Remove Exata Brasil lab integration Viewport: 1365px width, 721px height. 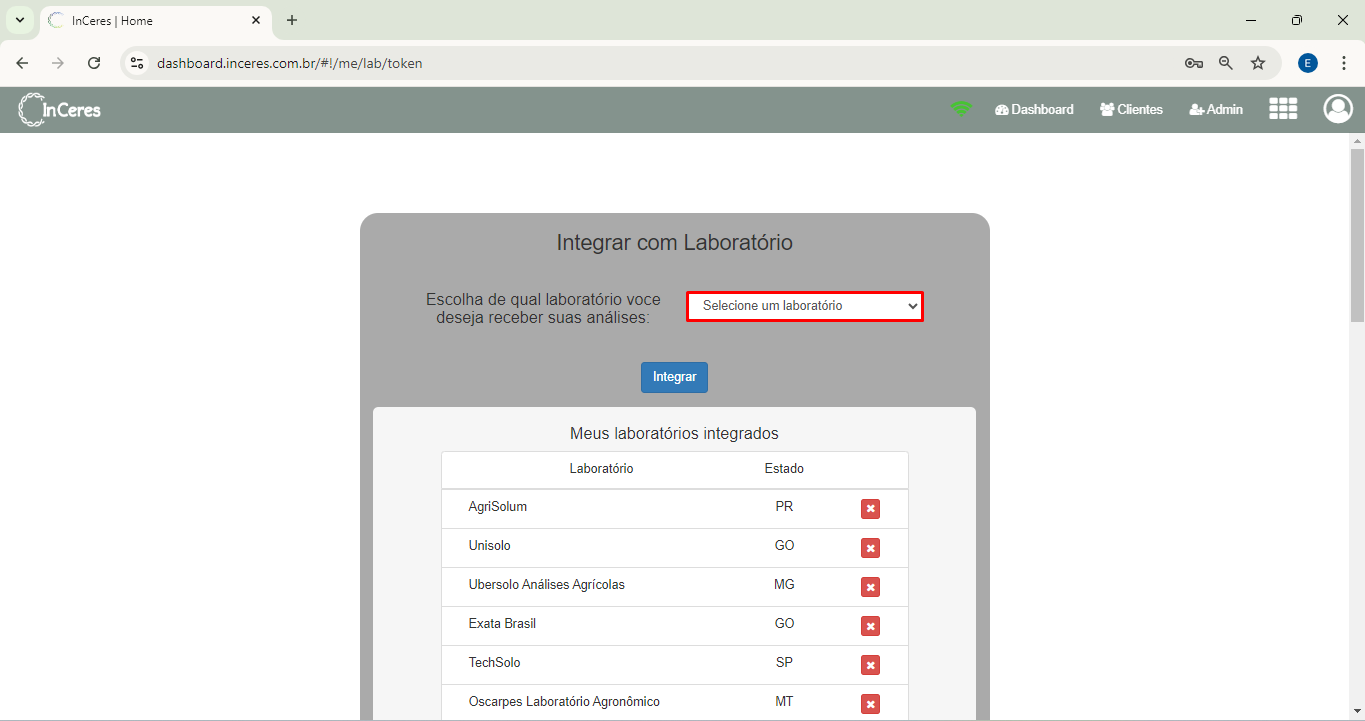tap(870, 626)
